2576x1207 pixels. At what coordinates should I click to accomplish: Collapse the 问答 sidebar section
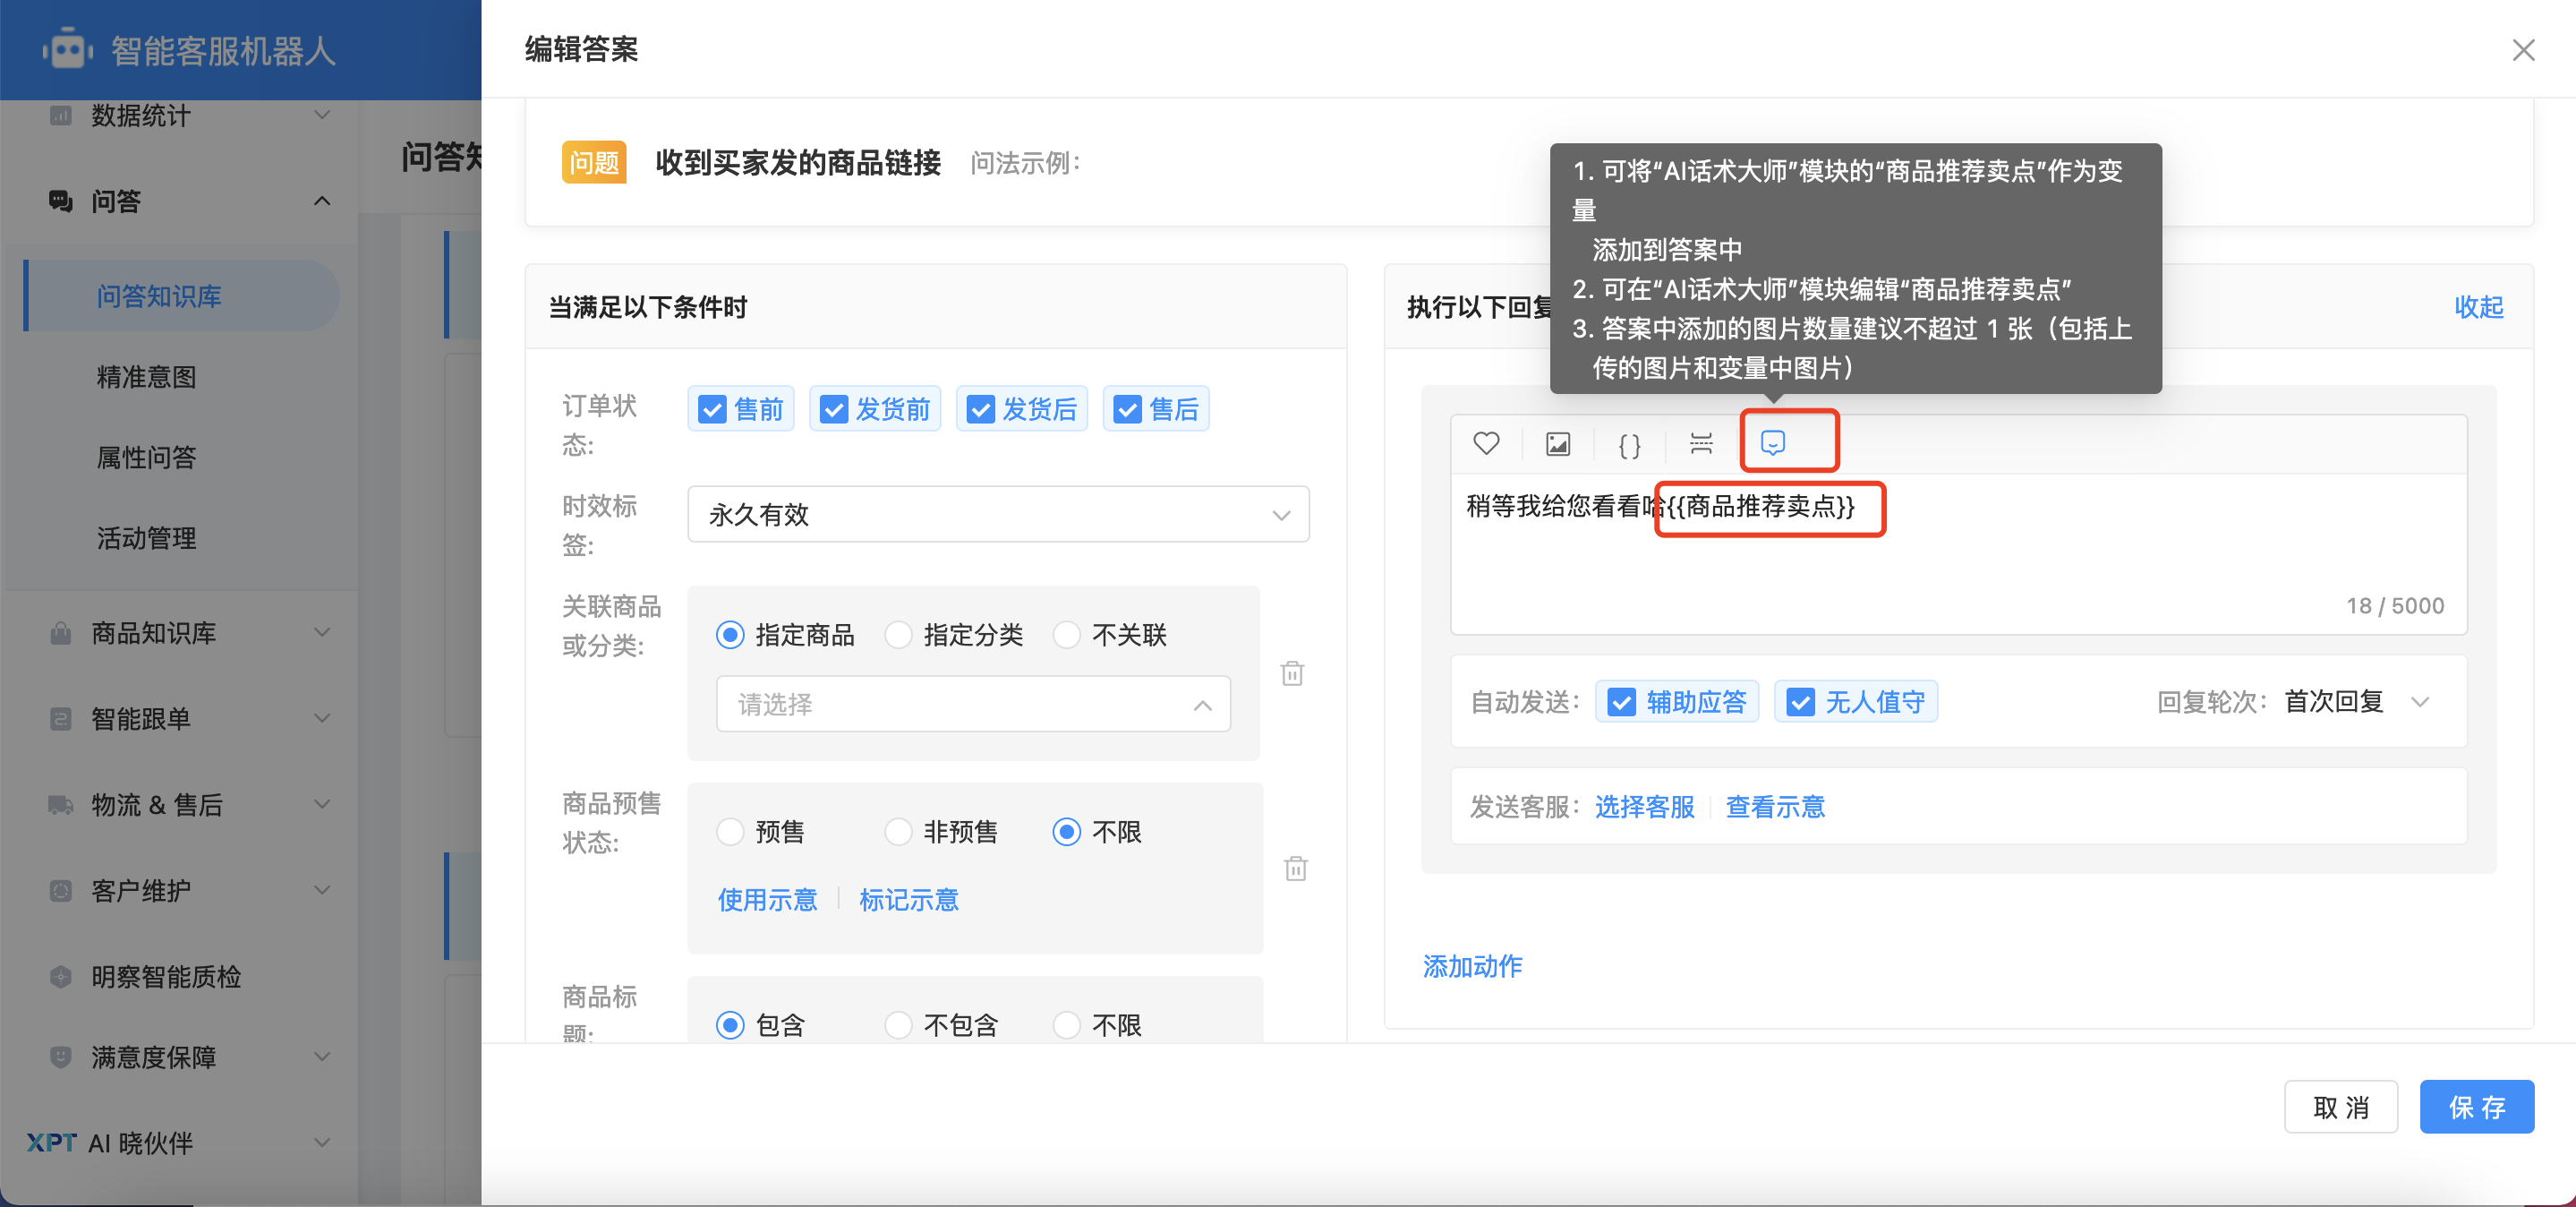tap(322, 201)
